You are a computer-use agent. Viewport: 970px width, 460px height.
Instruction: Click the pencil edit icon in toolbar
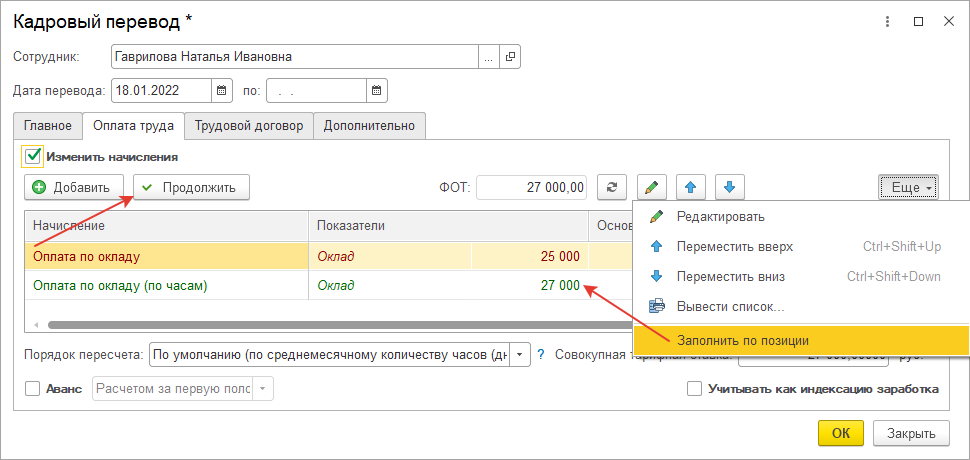pos(651,187)
